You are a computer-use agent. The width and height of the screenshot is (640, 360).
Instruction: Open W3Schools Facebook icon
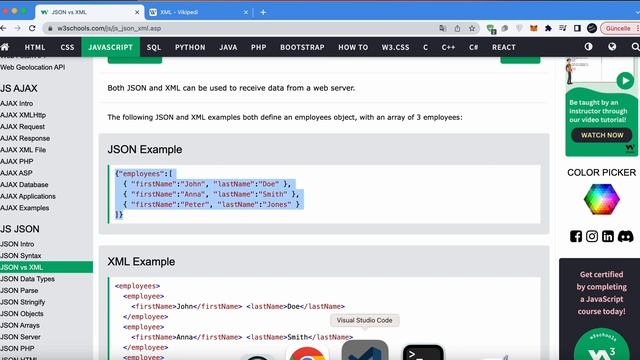click(576, 236)
